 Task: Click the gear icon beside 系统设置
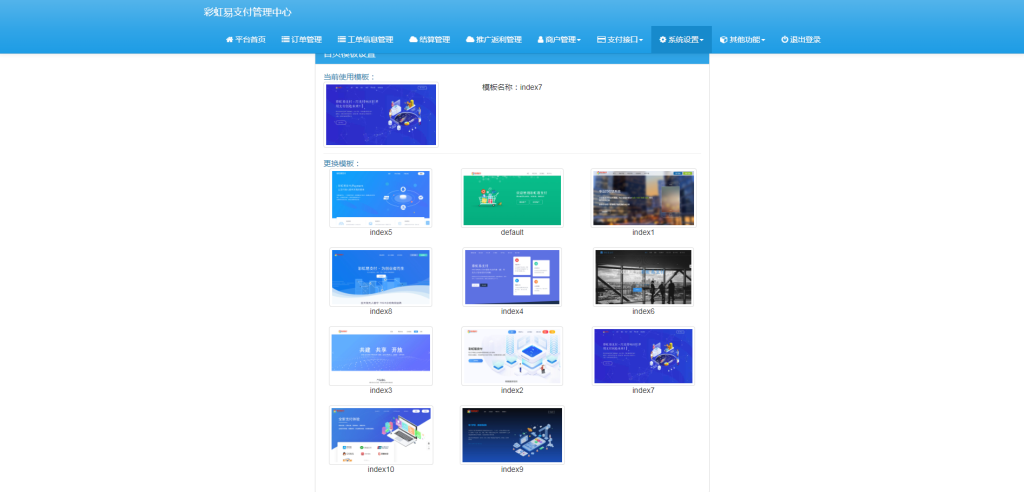click(x=663, y=40)
